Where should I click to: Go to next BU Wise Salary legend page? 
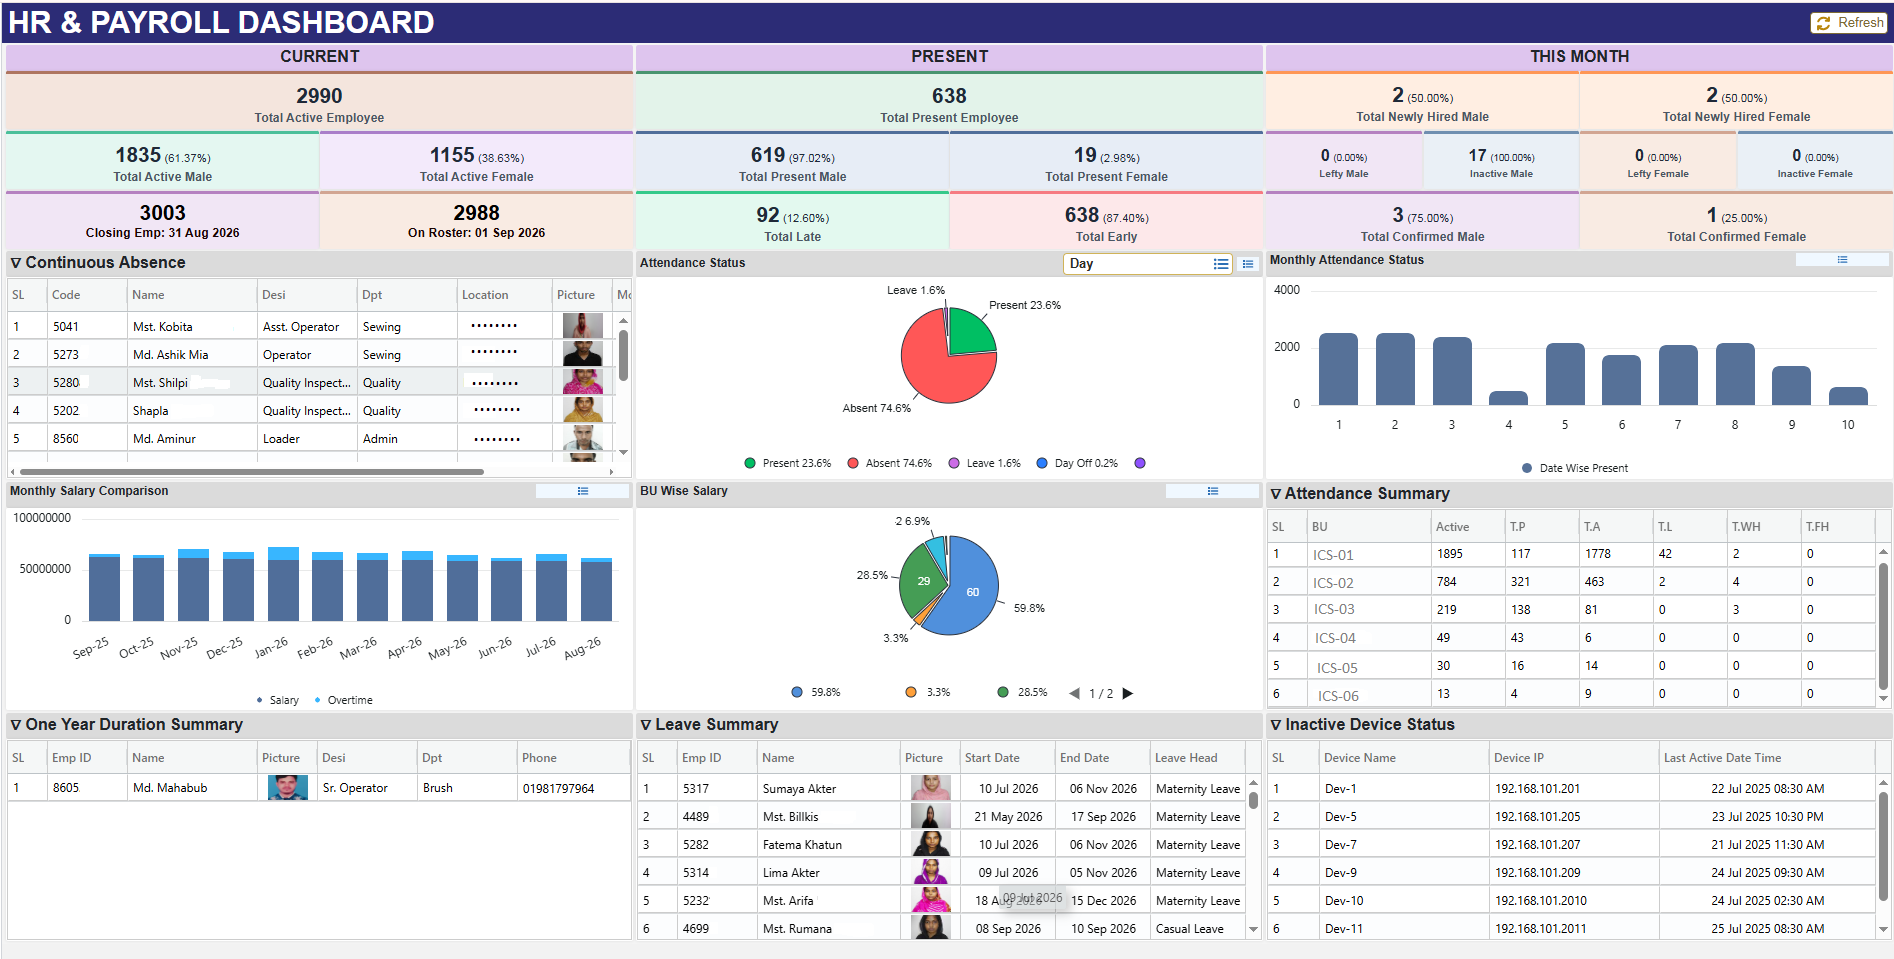coord(1128,693)
